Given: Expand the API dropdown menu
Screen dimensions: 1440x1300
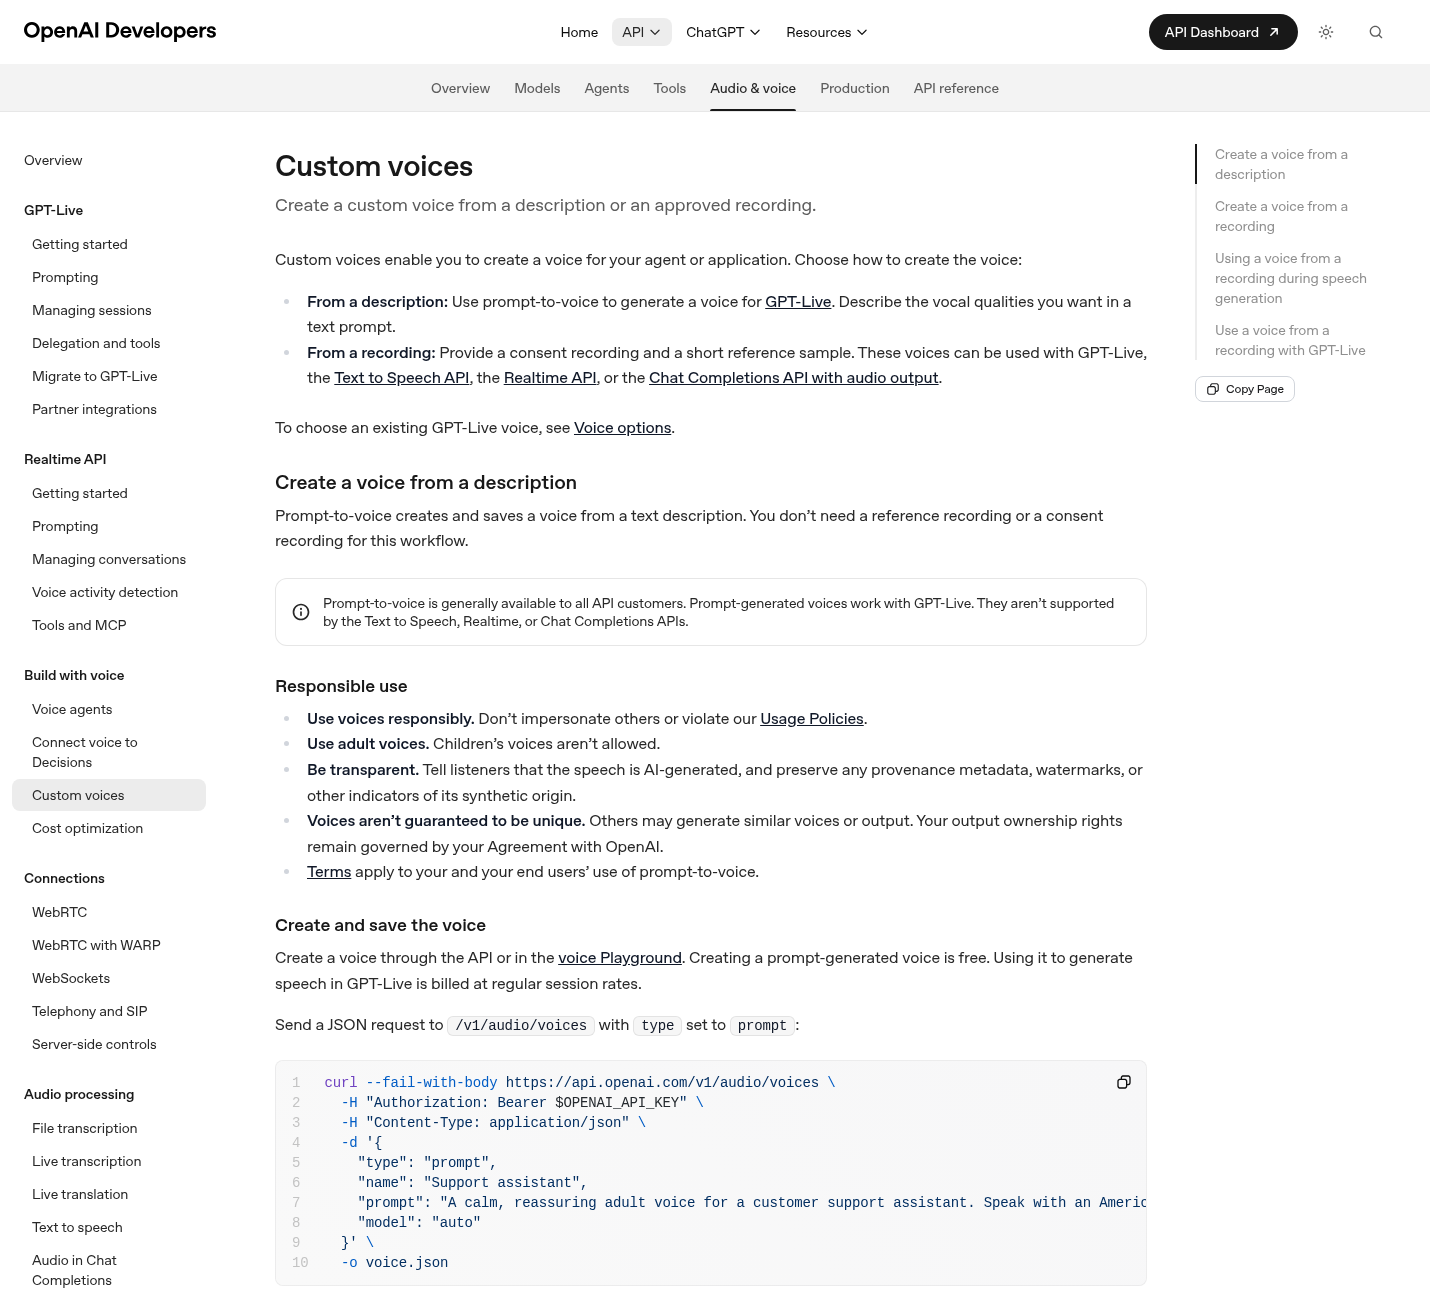Looking at the screenshot, I should click(641, 32).
